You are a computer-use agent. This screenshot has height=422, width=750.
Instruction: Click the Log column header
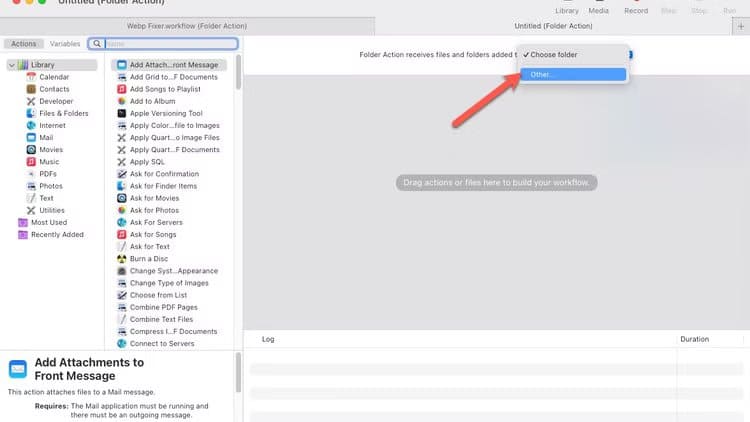pos(268,339)
